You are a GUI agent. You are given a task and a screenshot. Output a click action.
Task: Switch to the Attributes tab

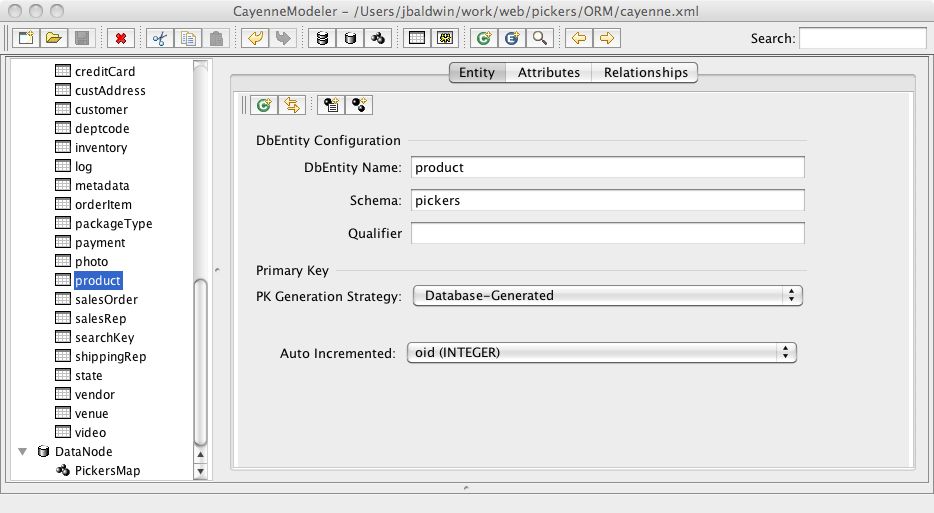[548, 72]
